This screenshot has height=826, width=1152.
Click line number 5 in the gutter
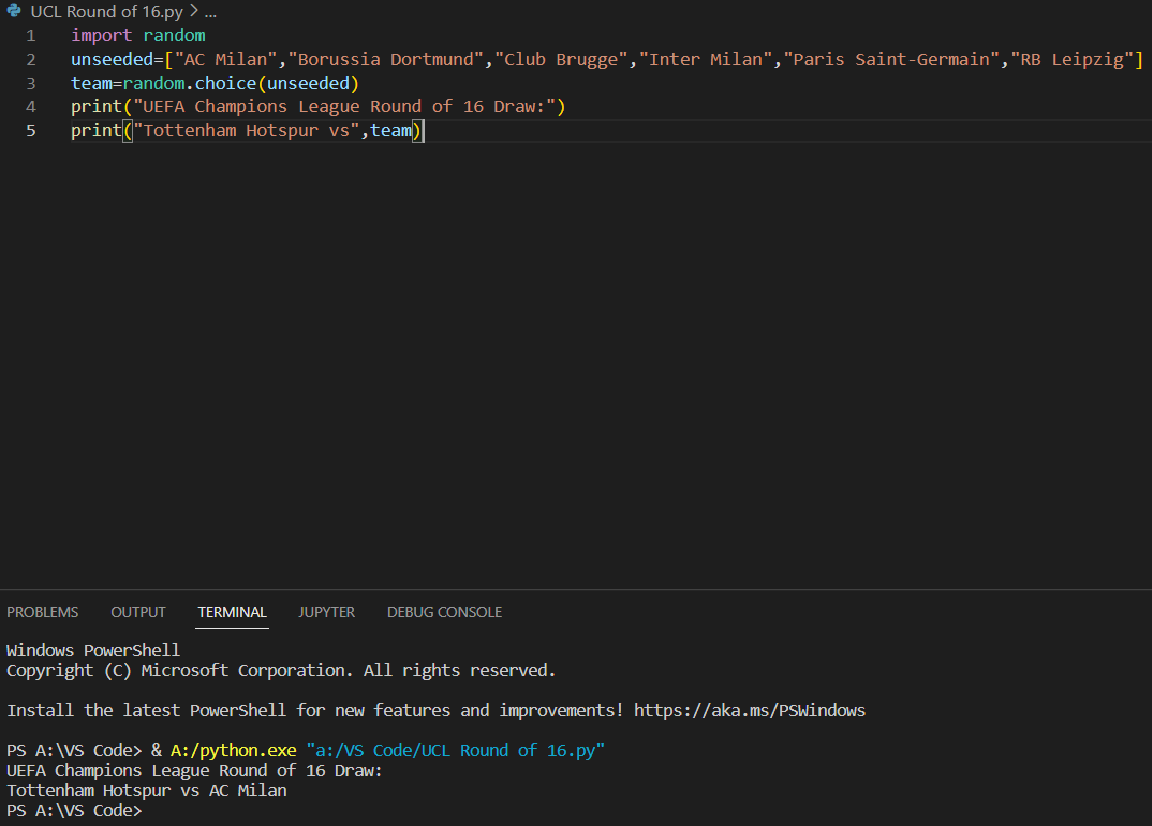[31, 131]
